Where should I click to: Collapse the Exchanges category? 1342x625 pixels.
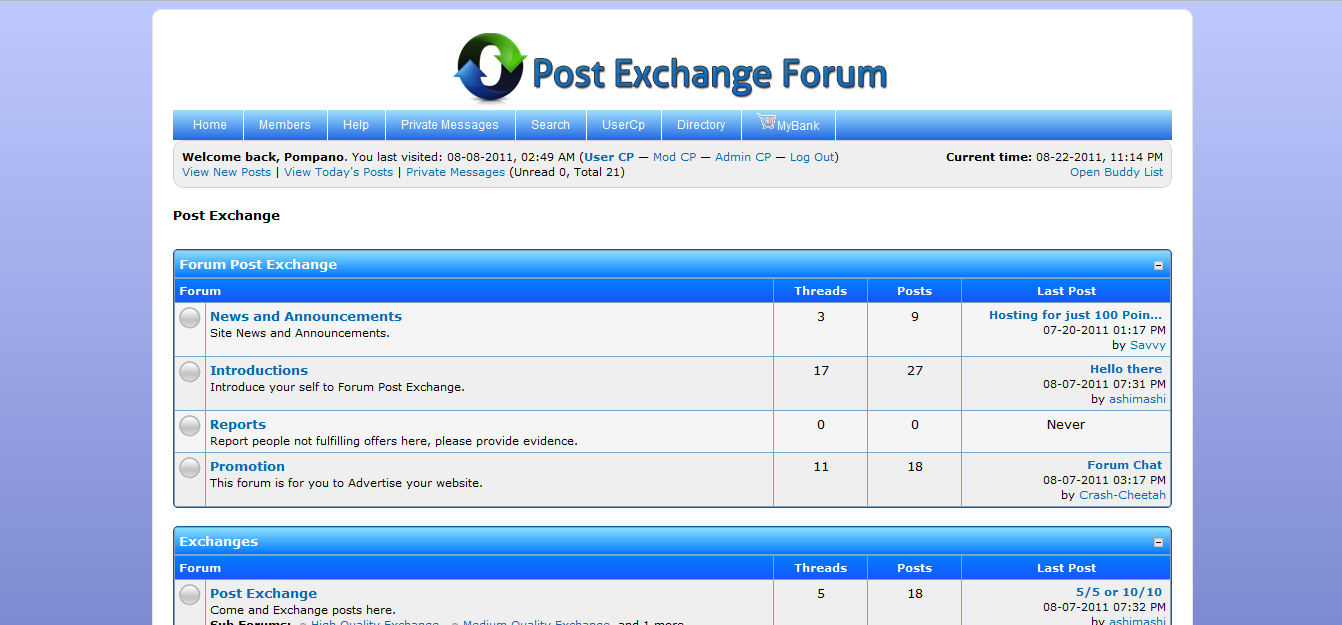click(x=1158, y=543)
